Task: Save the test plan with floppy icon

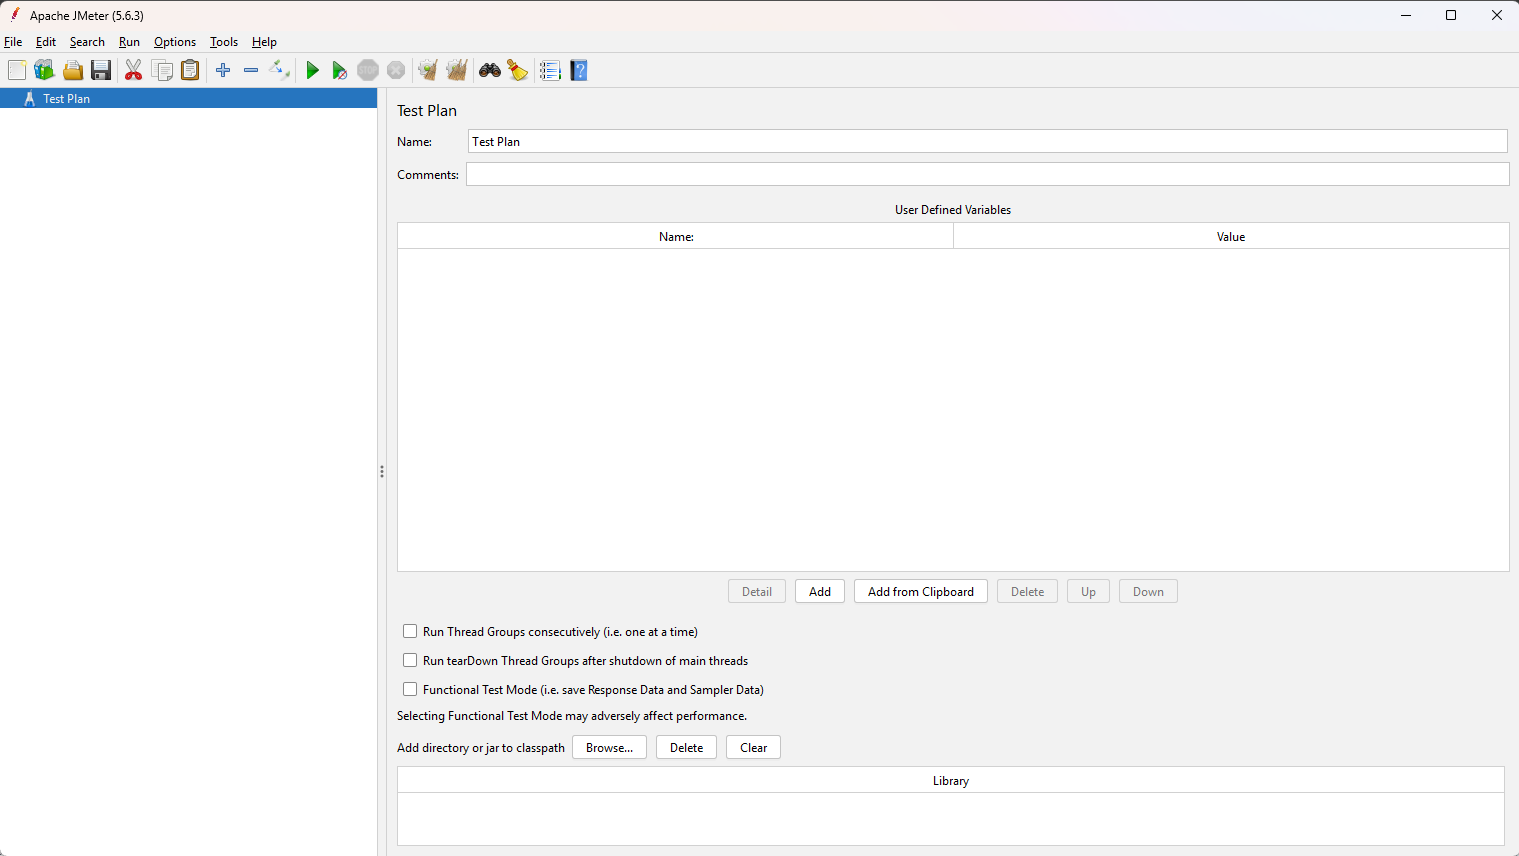Action: pos(101,70)
